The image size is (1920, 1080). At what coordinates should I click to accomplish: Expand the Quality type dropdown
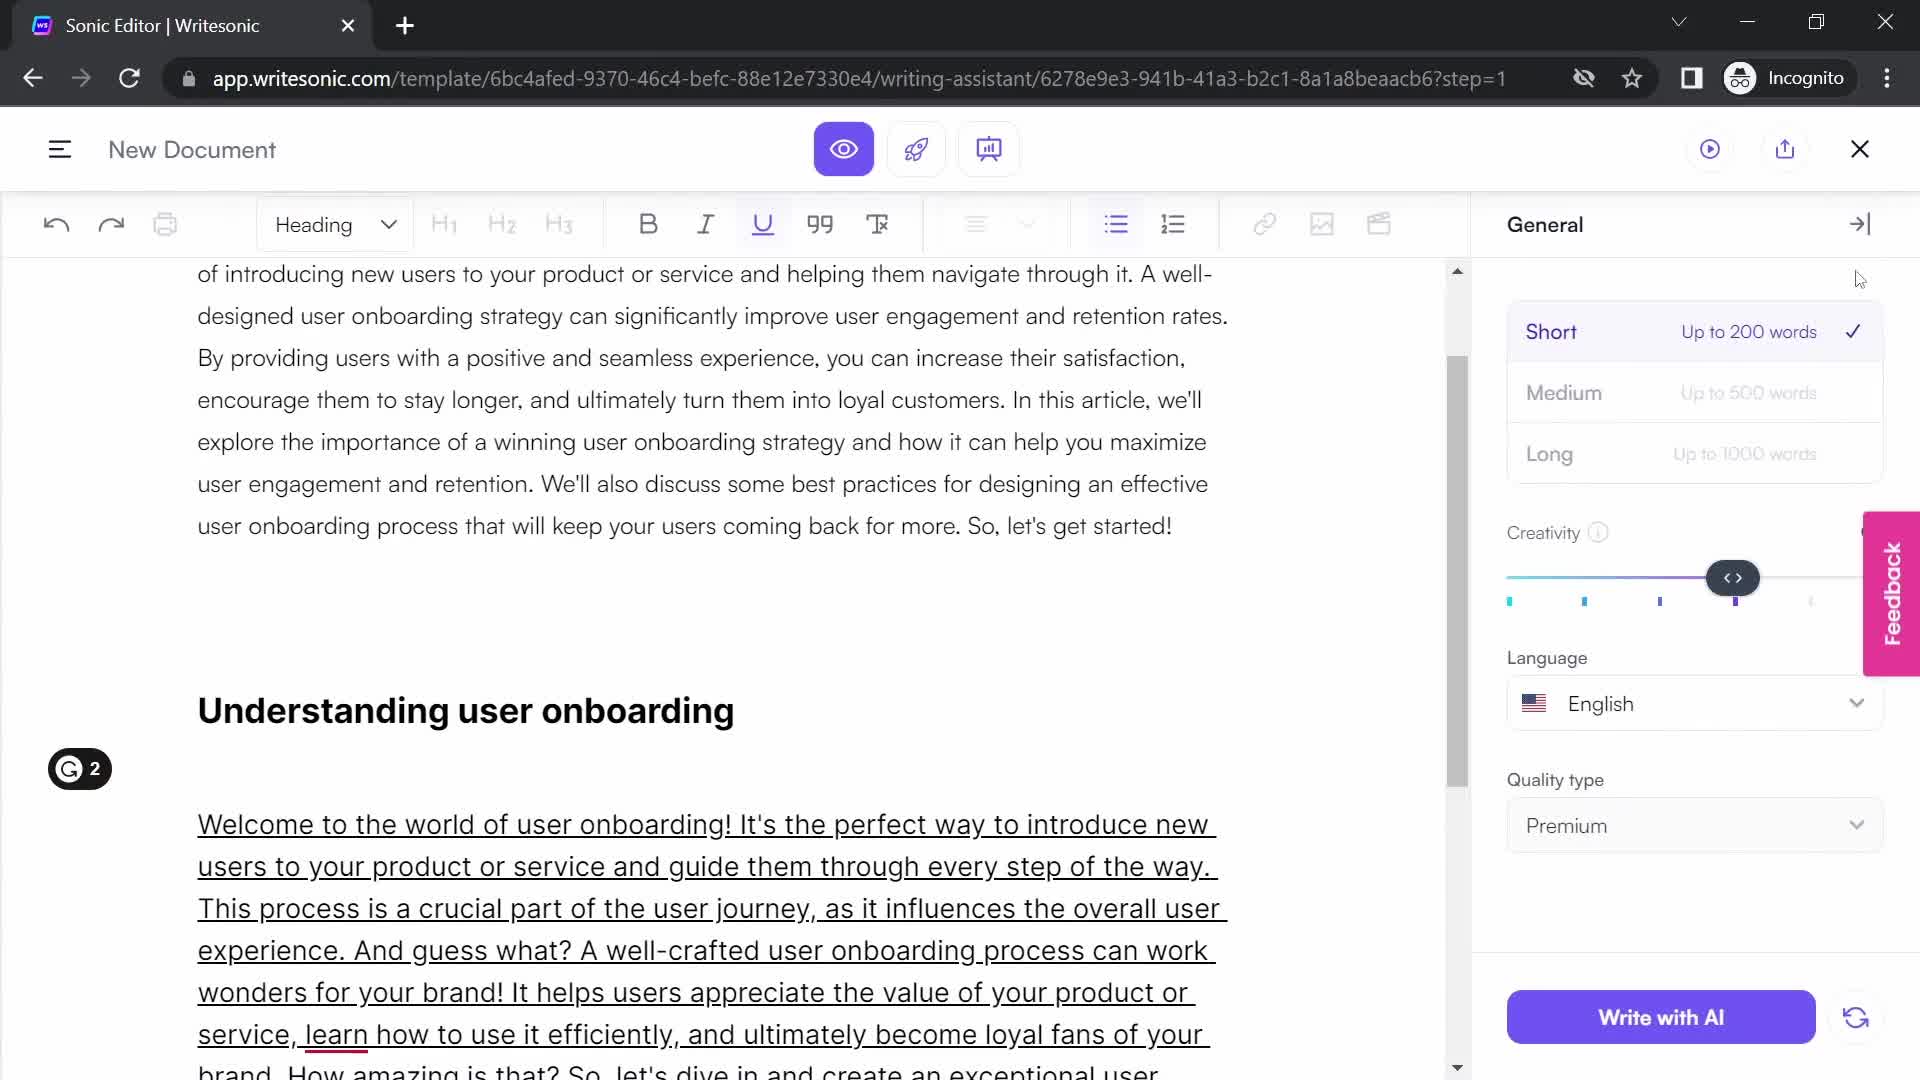[x=1693, y=825]
